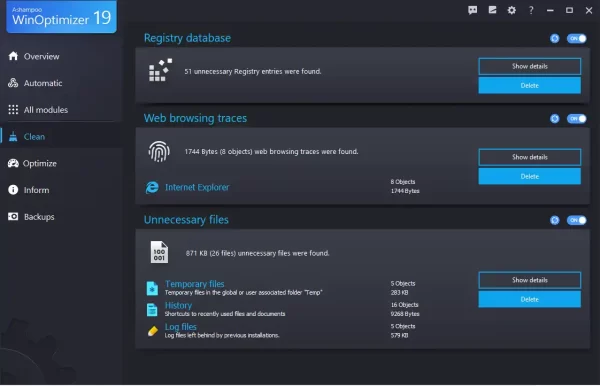600x386 pixels.
Task: Click the Backups camera icon
Action: coord(13,217)
